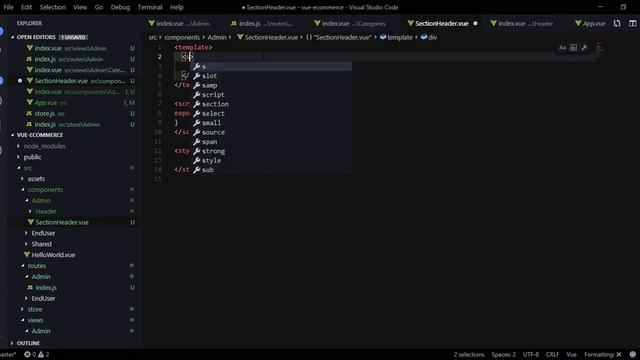Open the File menu
The width and height of the screenshot is (640, 360).
click(8, 7)
